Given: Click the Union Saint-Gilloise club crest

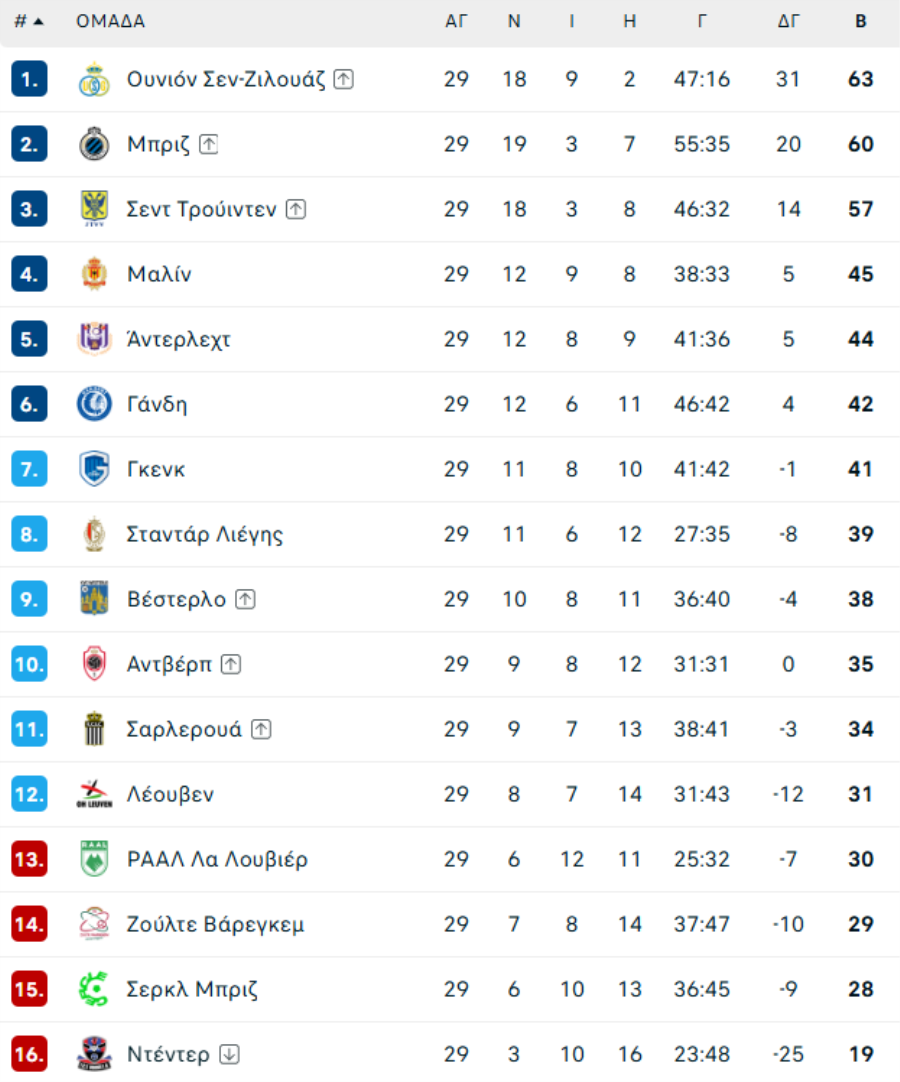Looking at the screenshot, I should tap(94, 80).
